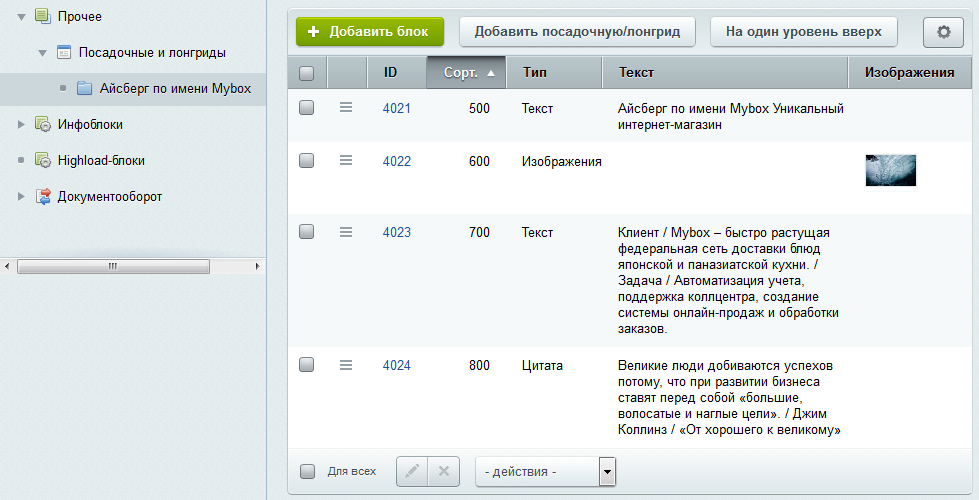Check the select-all checkbox in table header
The height and width of the screenshot is (500, 979).
pyautogui.click(x=307, y=73)
